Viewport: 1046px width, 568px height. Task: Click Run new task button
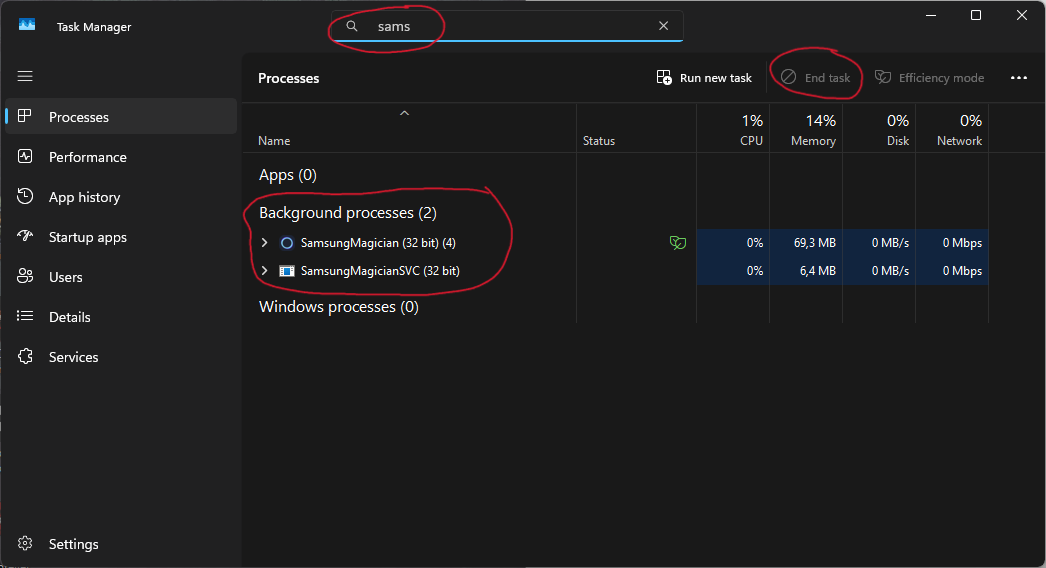[x=704, y=77]
